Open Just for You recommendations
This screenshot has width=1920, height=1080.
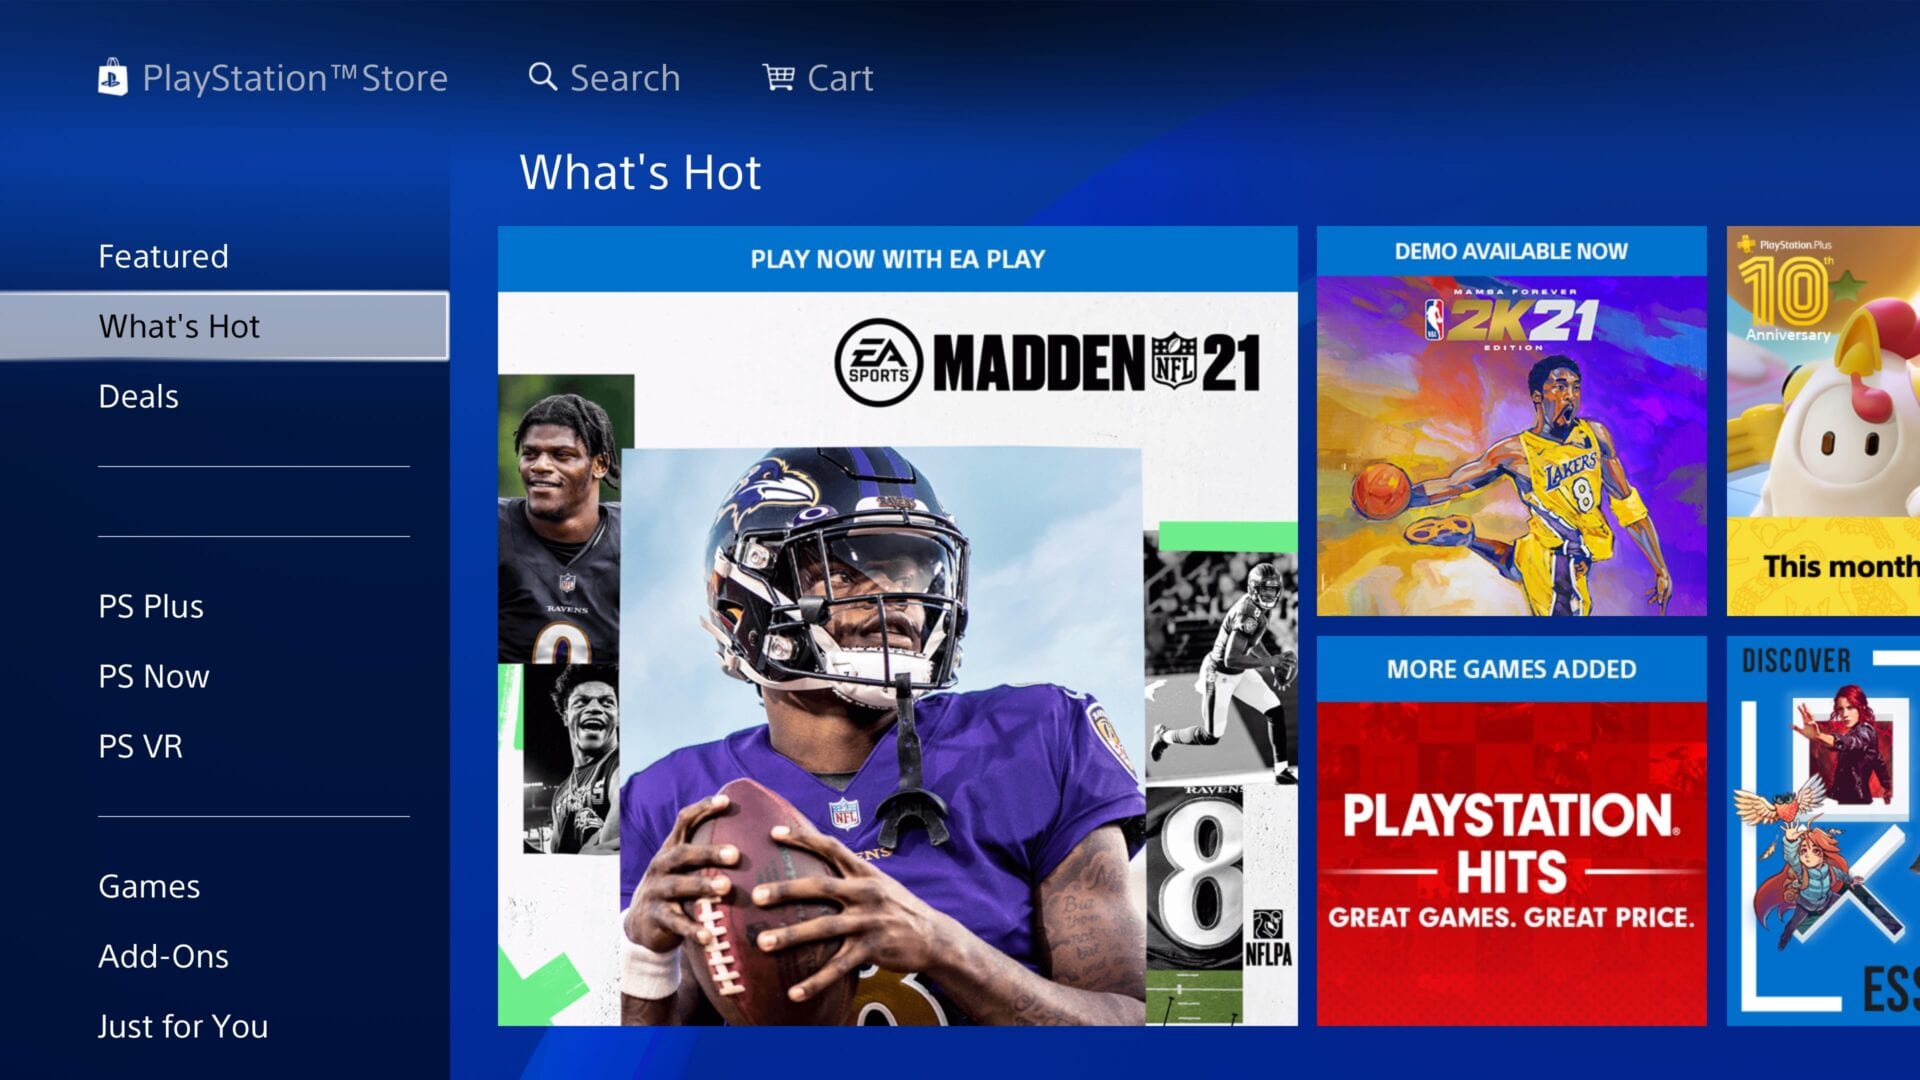tap(183, 1026)
